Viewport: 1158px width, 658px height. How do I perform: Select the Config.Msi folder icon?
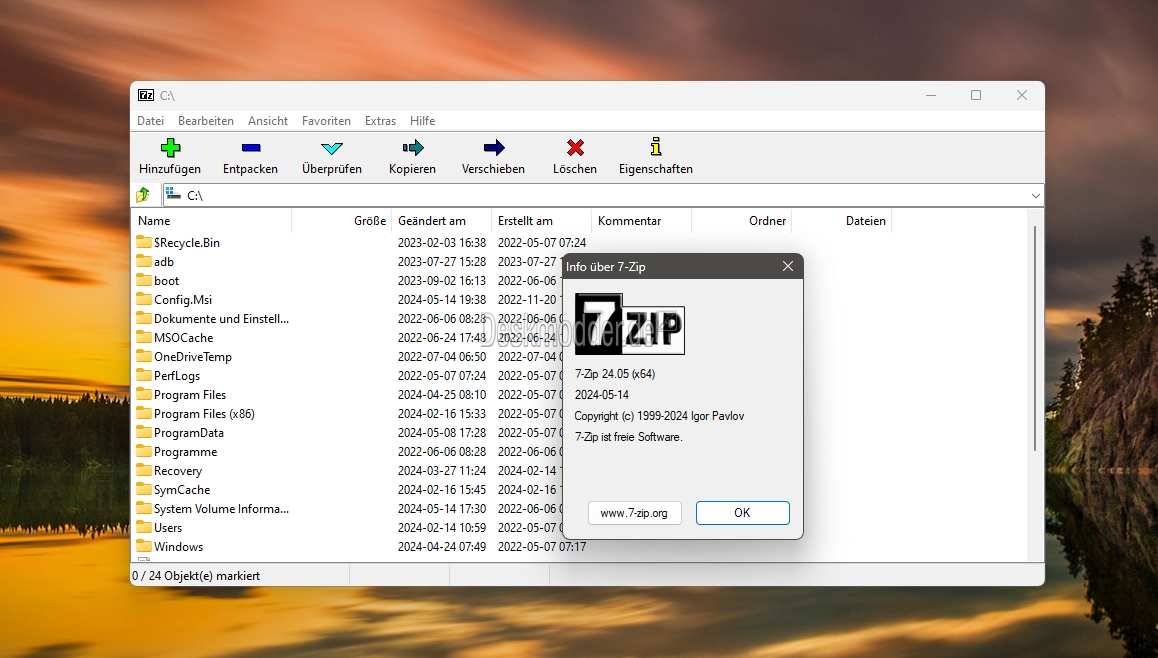tap(144, 299)
